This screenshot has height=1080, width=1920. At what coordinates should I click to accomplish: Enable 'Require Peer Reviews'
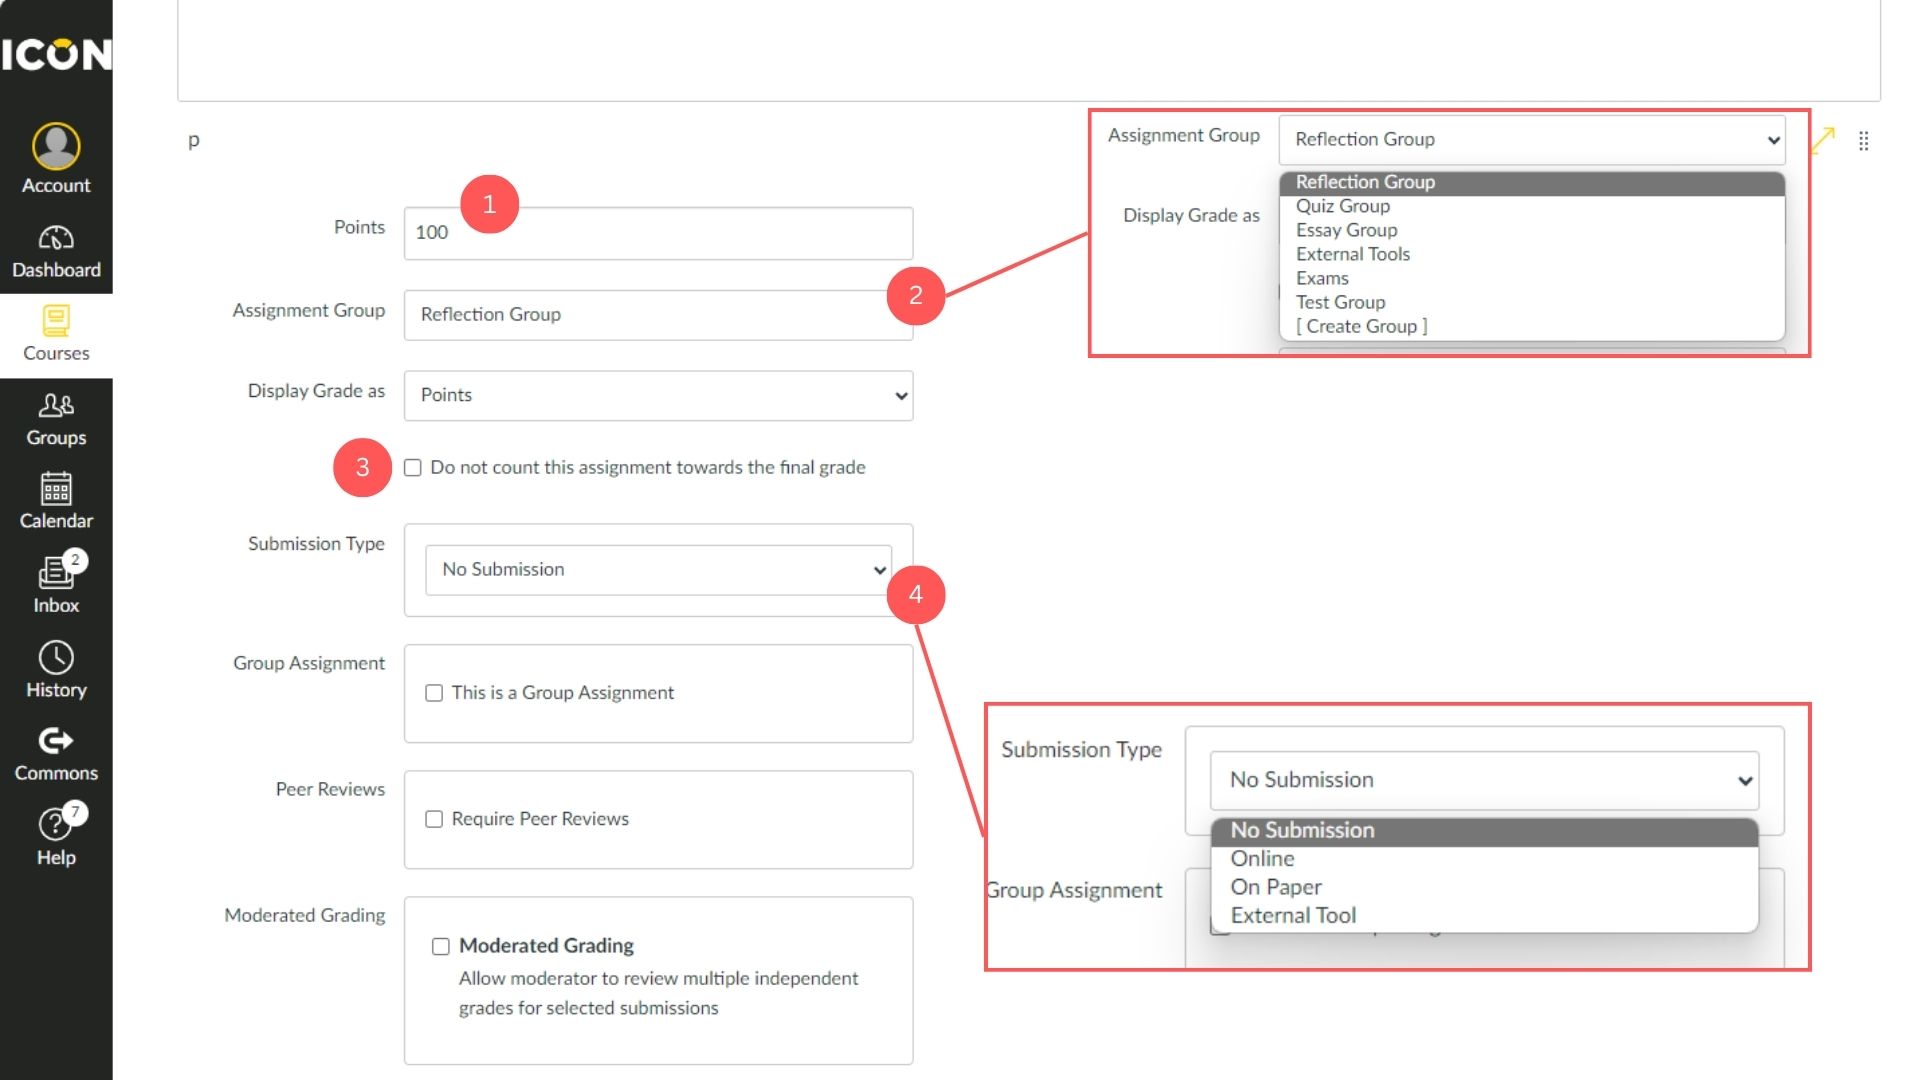click(433, 818)
